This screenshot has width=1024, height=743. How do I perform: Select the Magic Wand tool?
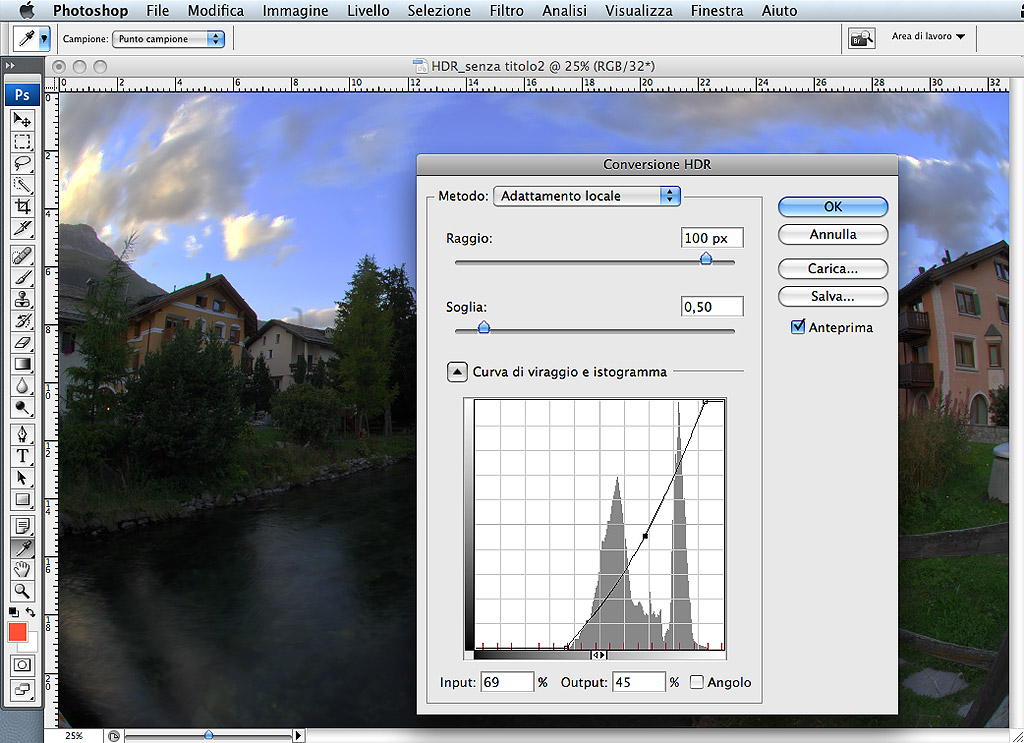[x=22, y=185]
